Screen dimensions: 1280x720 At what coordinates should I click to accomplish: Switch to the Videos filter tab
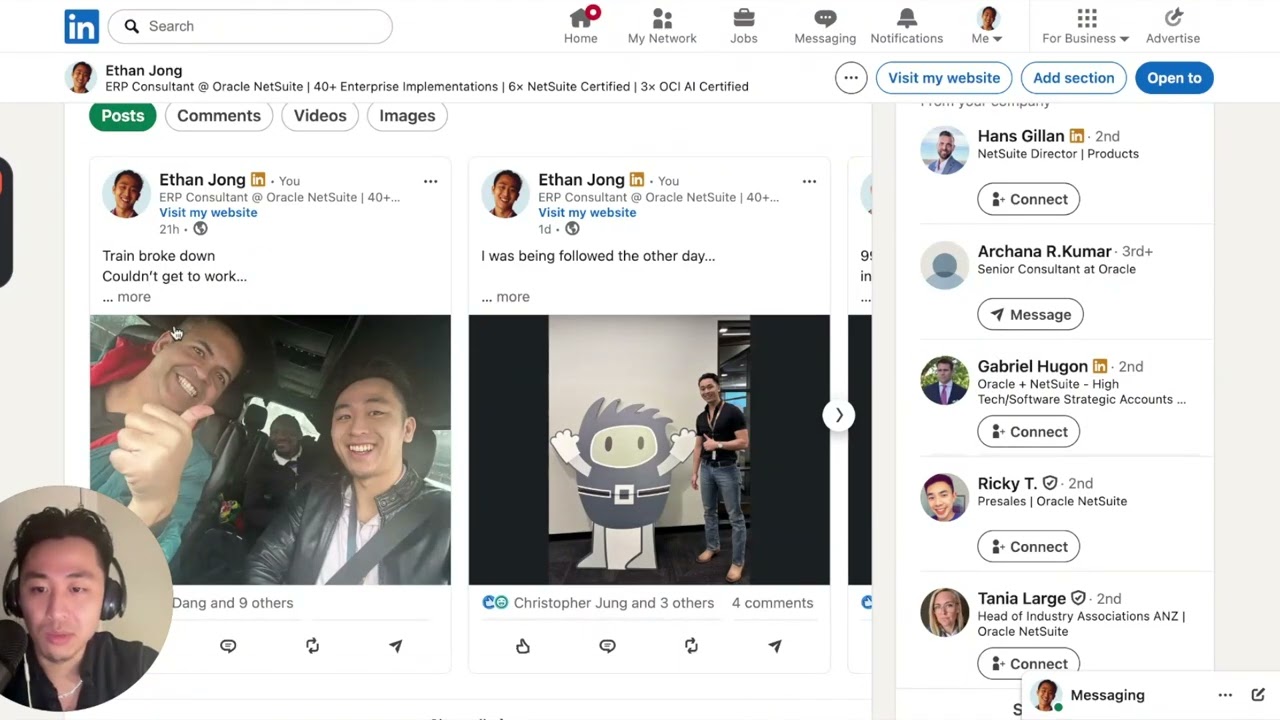click(x=320, y=116)
